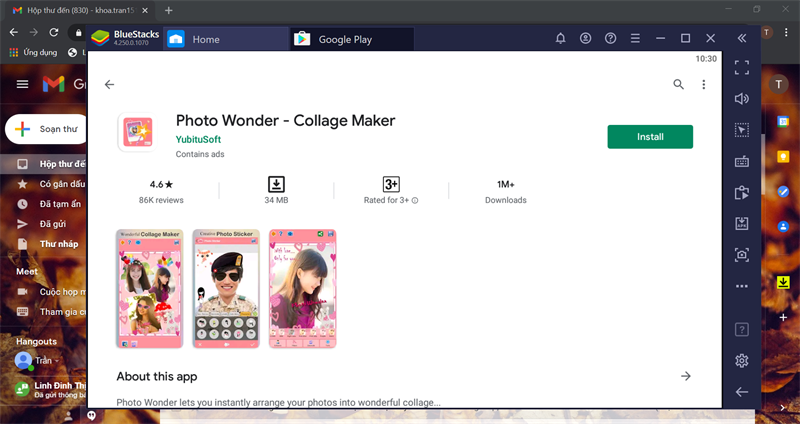Toggle BlueStacks fullscreen mode

742,68
